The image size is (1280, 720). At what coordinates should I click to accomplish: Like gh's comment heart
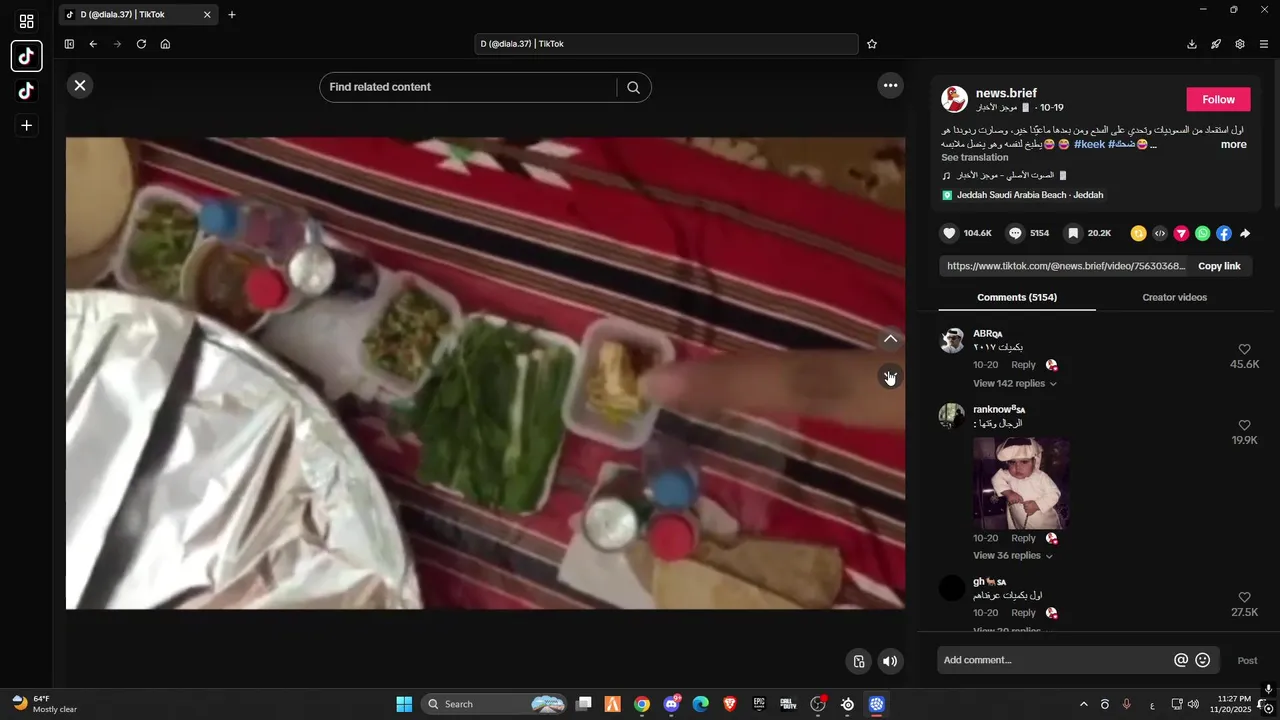[1244, 597]
